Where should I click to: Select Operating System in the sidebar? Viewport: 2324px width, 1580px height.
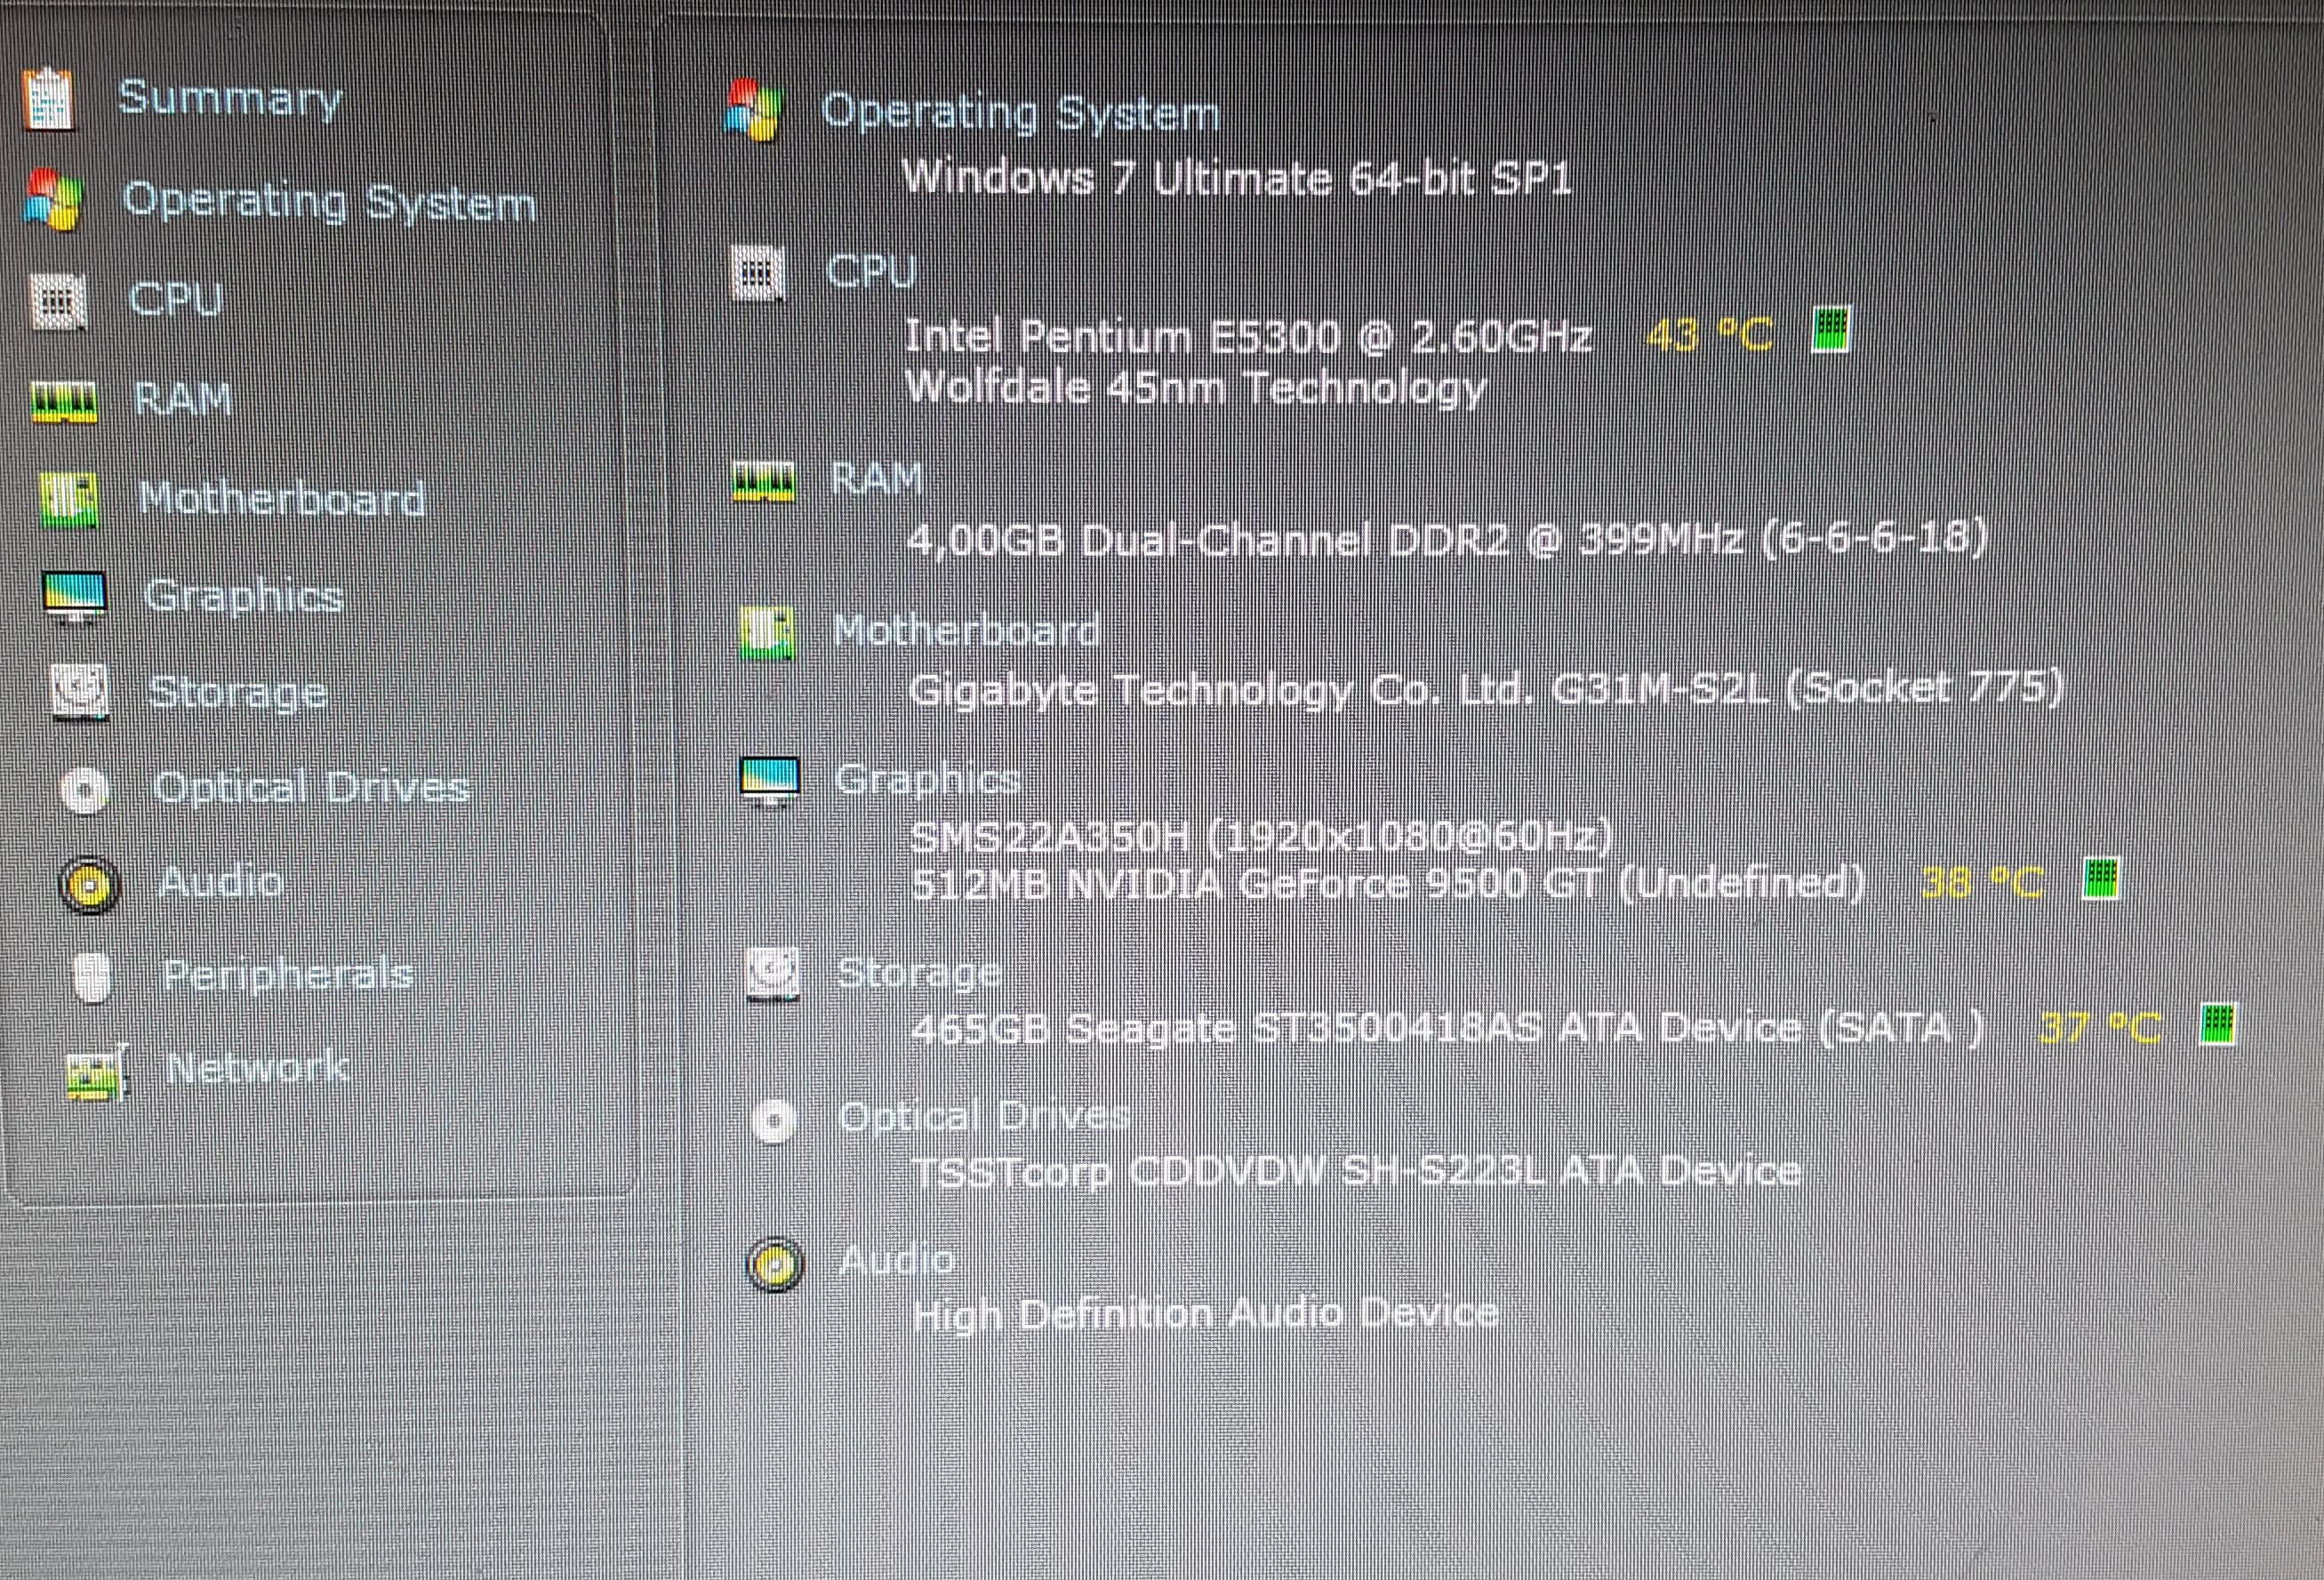tap(330, 203)
